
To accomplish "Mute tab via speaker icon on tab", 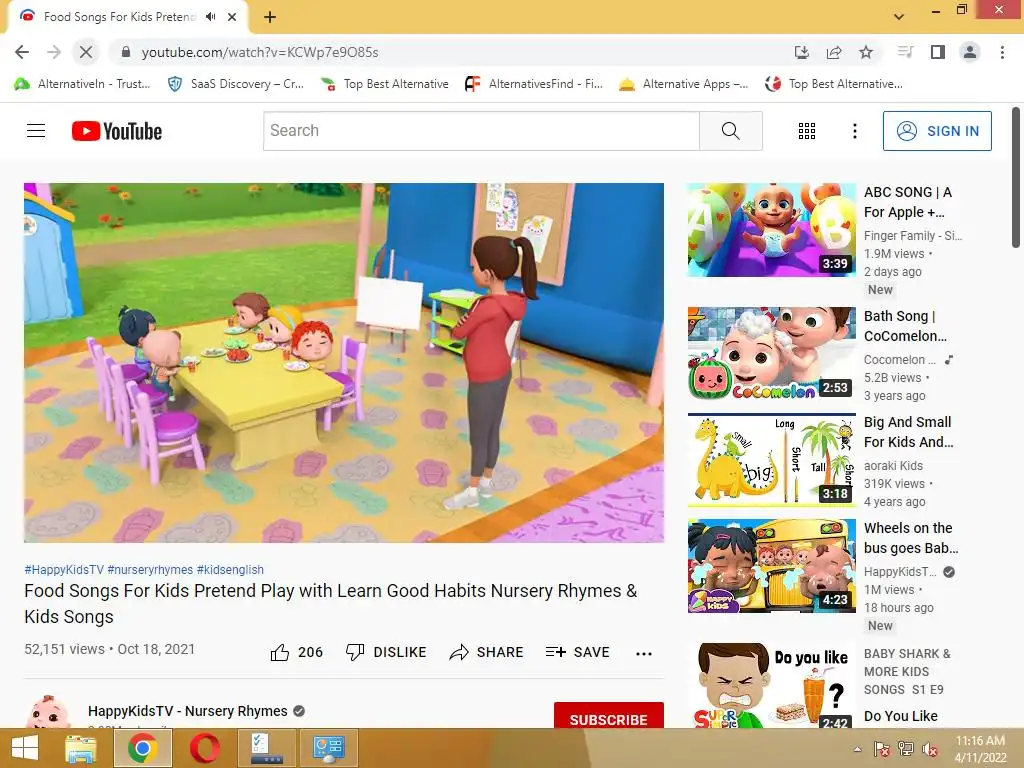I will tap(210, 16).
